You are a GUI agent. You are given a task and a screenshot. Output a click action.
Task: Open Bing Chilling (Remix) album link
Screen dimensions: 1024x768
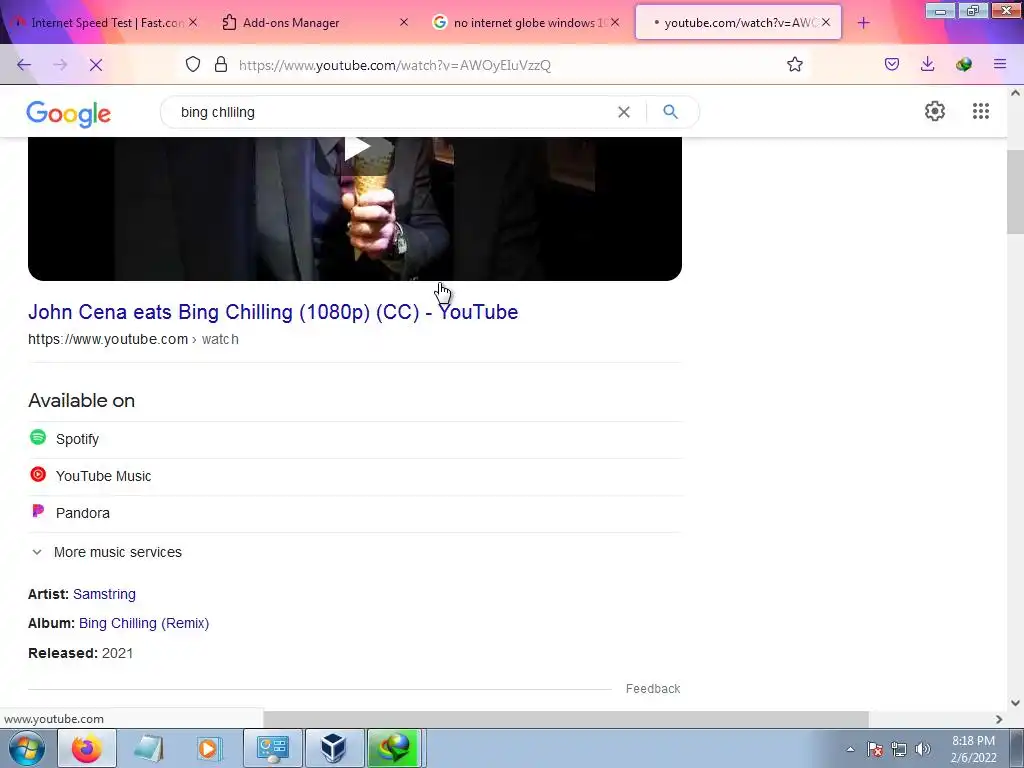[x=144, y=623]
